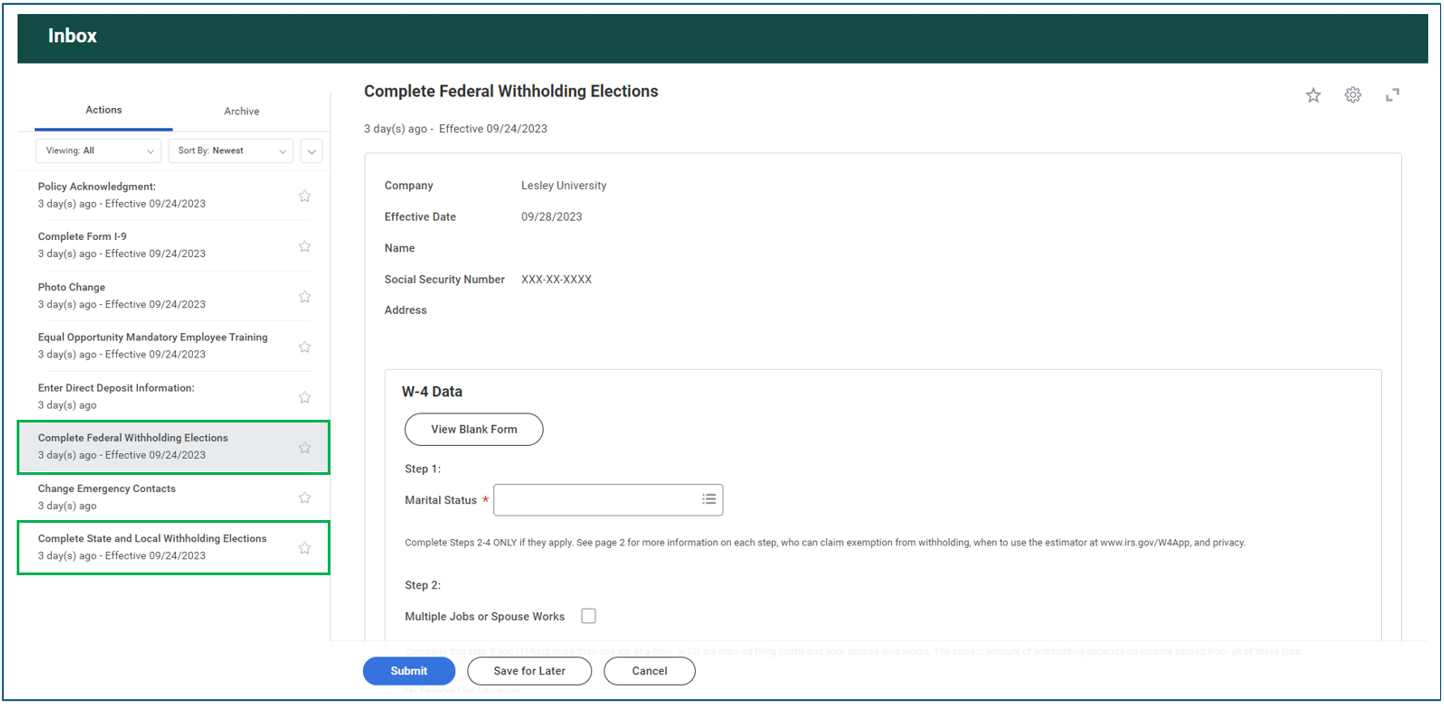Star the Photo Change item
This screenshot has height=706, width=1444.
point(305,297)
